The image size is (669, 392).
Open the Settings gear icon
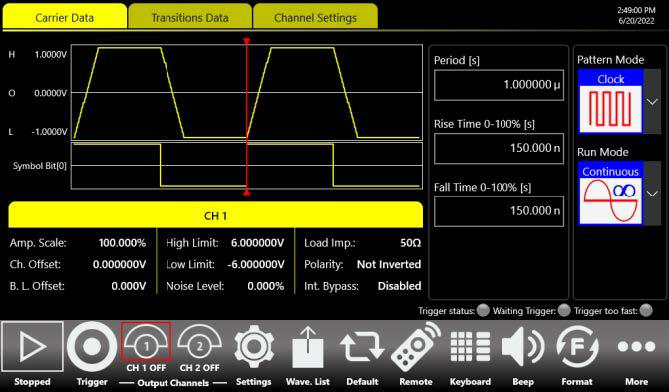[254, 347]
